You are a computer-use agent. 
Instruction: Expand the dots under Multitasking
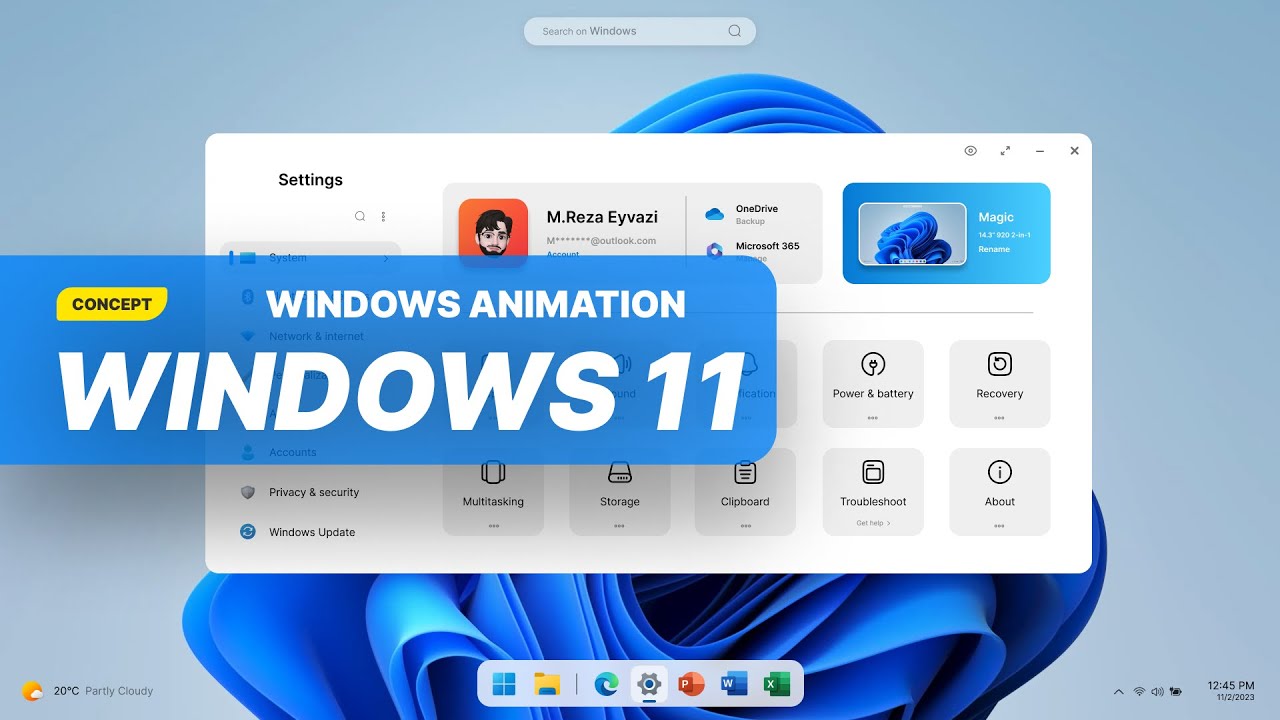click(493, 526)
